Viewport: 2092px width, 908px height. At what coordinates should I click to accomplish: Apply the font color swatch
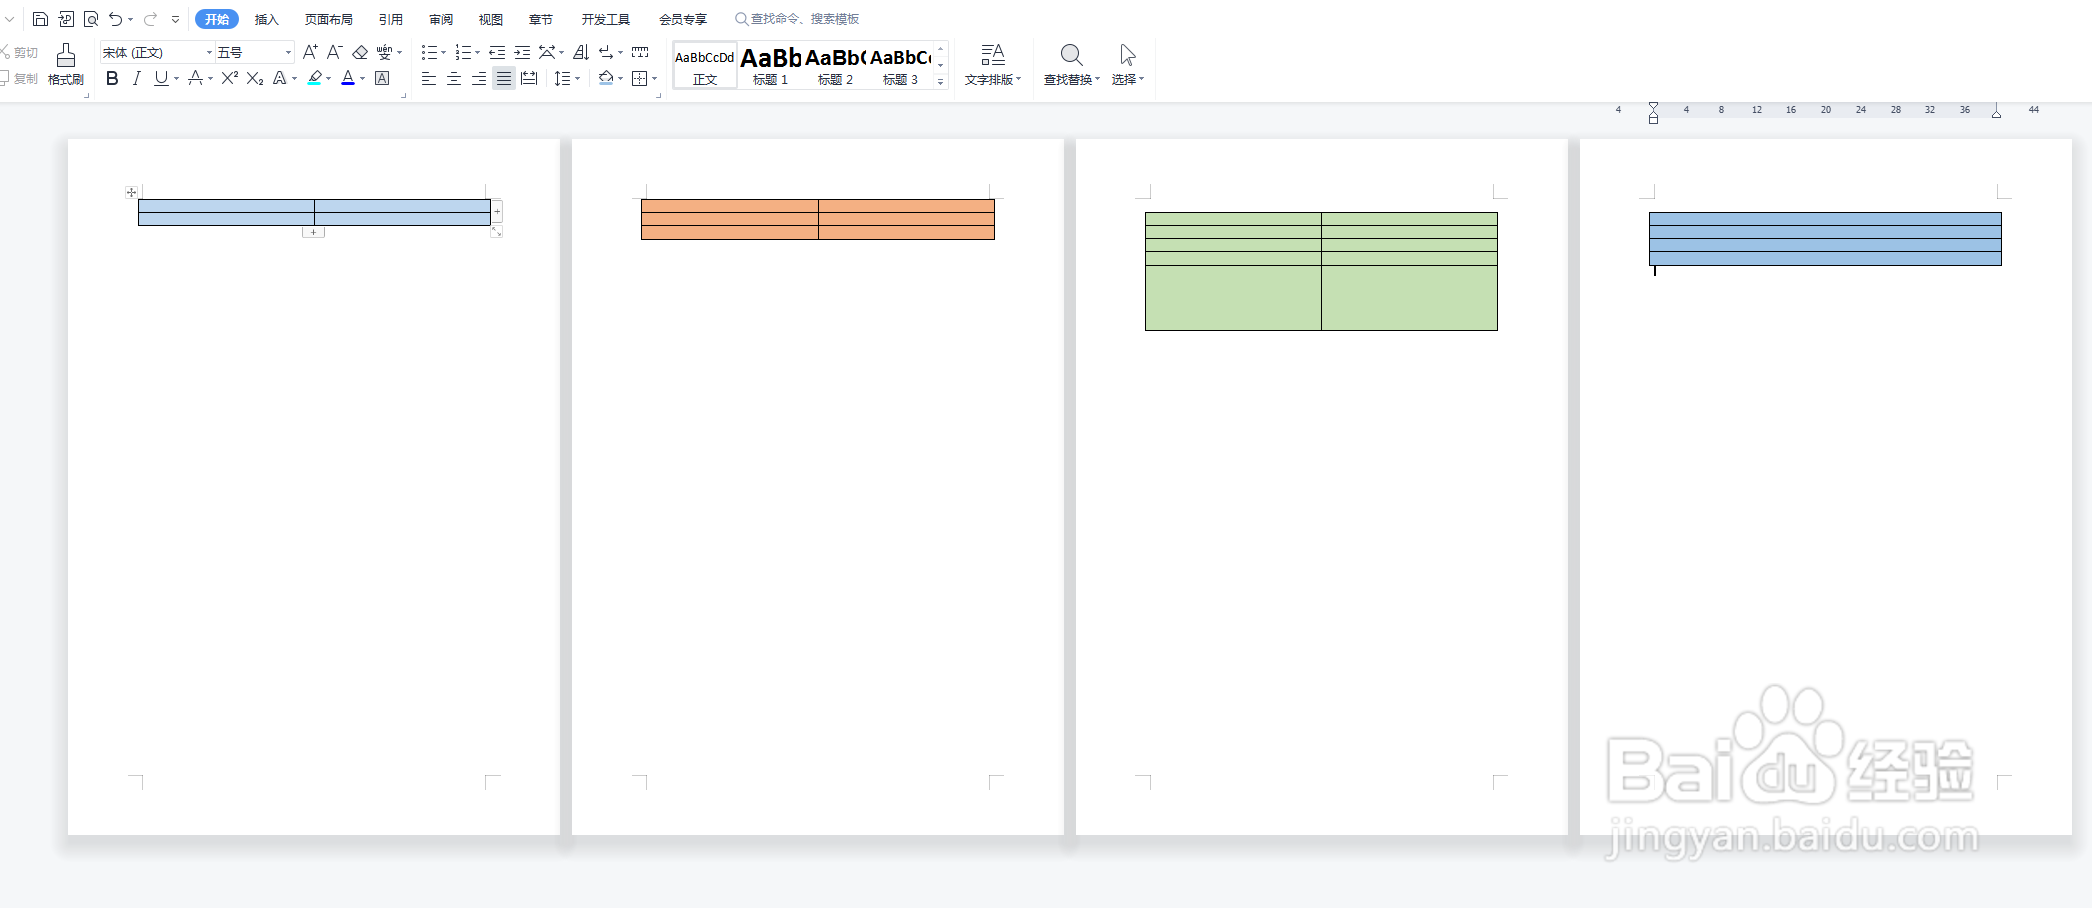348,78
